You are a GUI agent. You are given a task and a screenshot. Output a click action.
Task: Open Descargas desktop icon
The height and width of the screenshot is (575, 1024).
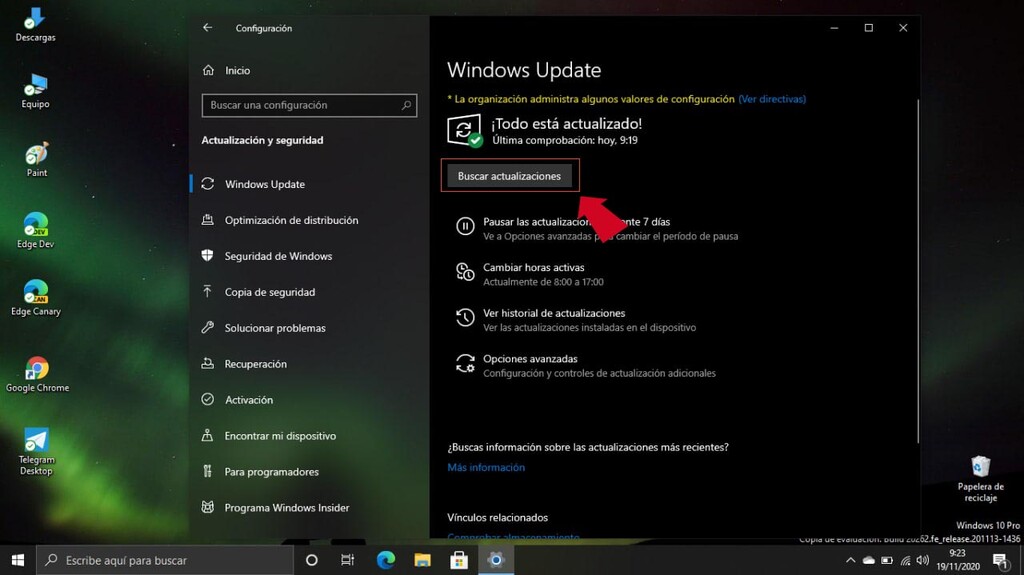pos(35,25)
